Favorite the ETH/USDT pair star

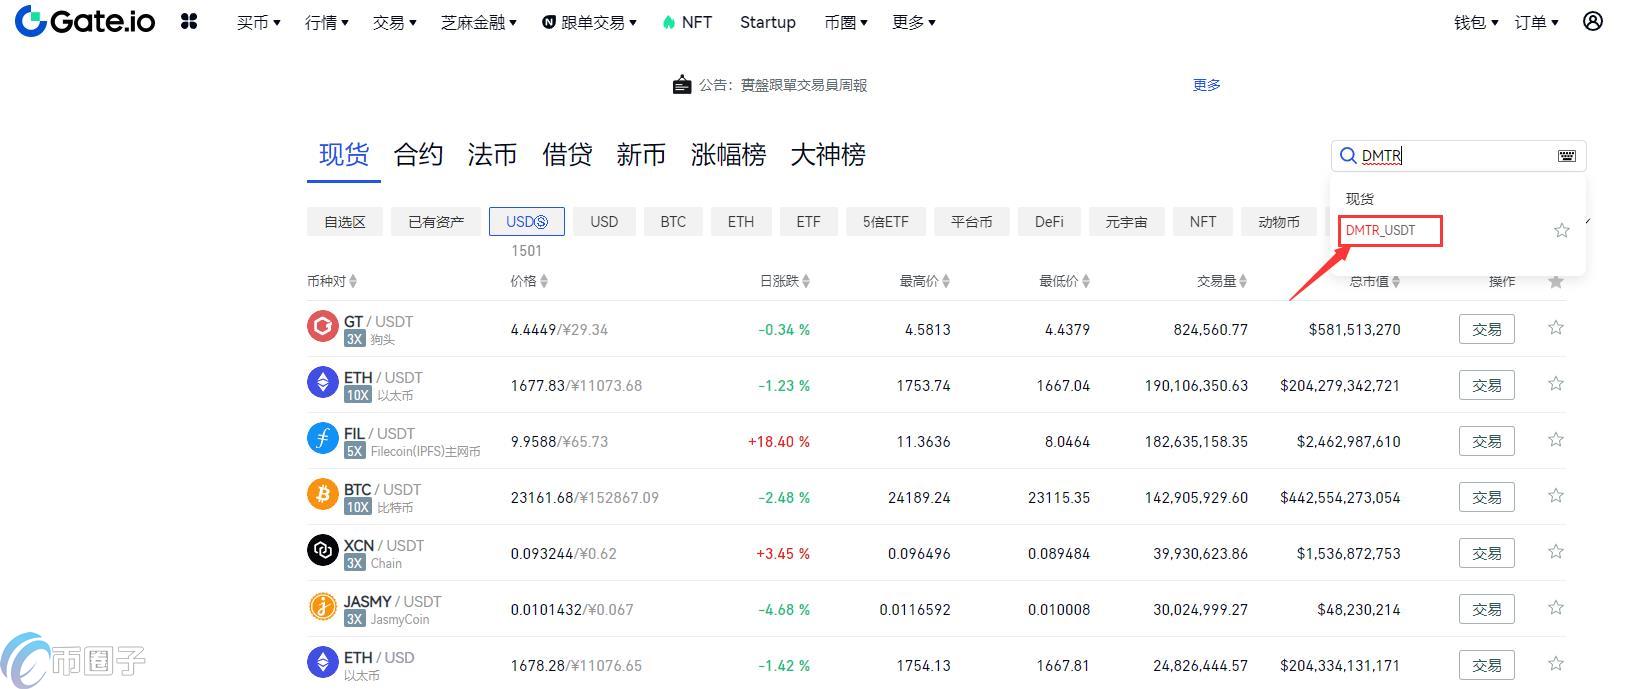1555,383
